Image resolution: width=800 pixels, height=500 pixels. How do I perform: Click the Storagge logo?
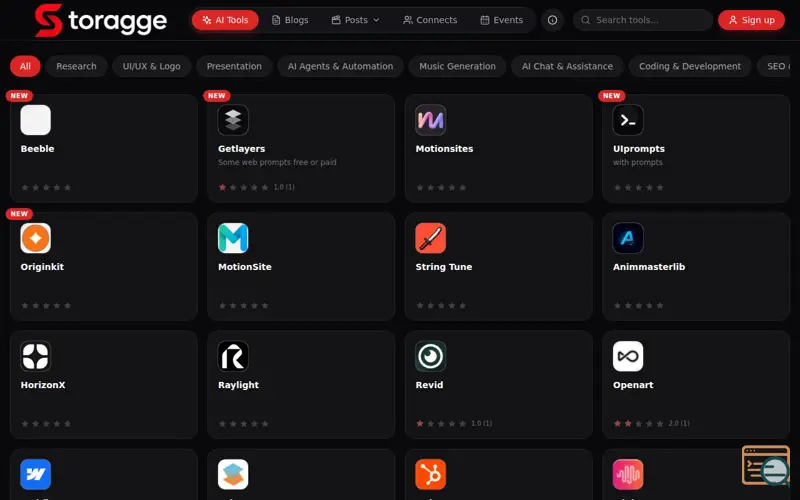click(101, 20)
